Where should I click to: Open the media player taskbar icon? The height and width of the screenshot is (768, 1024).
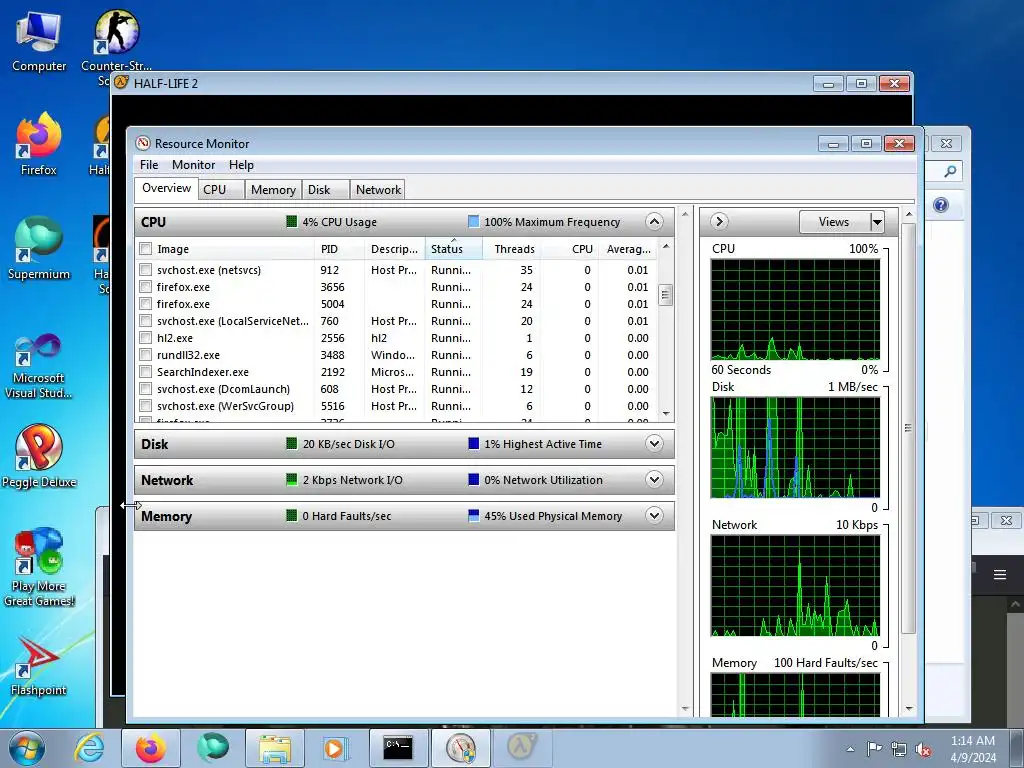(x=336, y=748)
